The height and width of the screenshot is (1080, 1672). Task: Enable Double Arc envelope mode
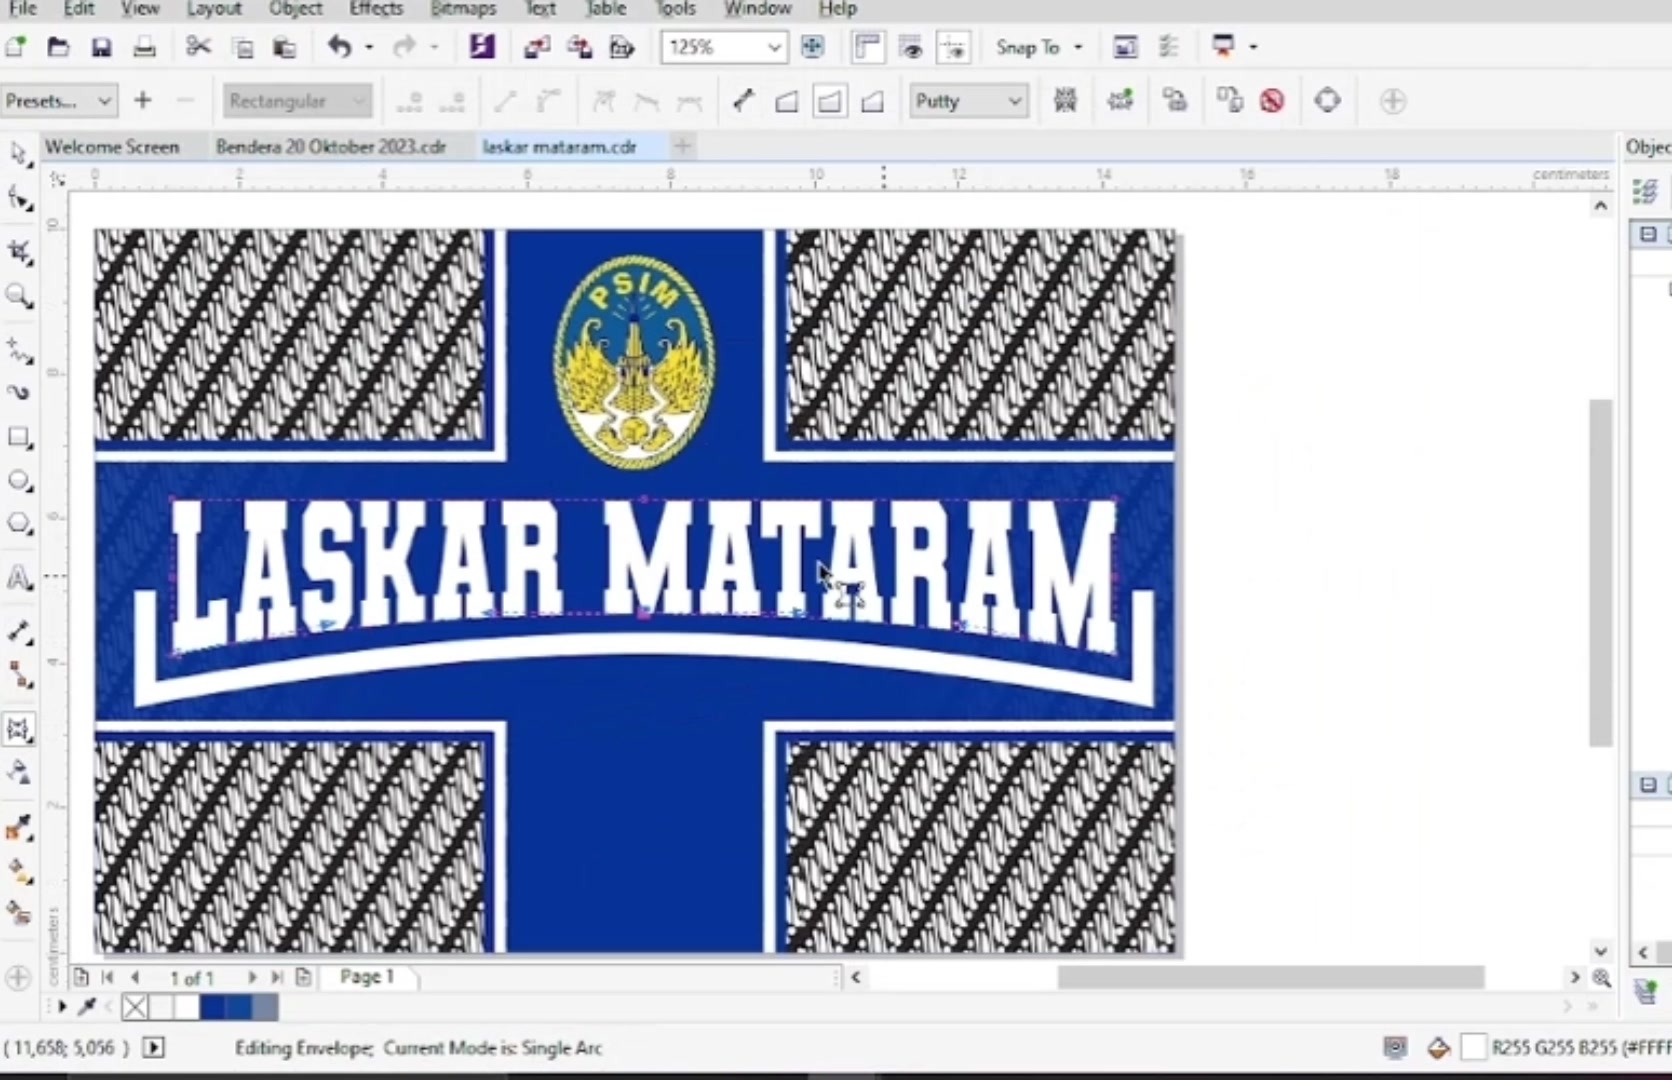872,101
